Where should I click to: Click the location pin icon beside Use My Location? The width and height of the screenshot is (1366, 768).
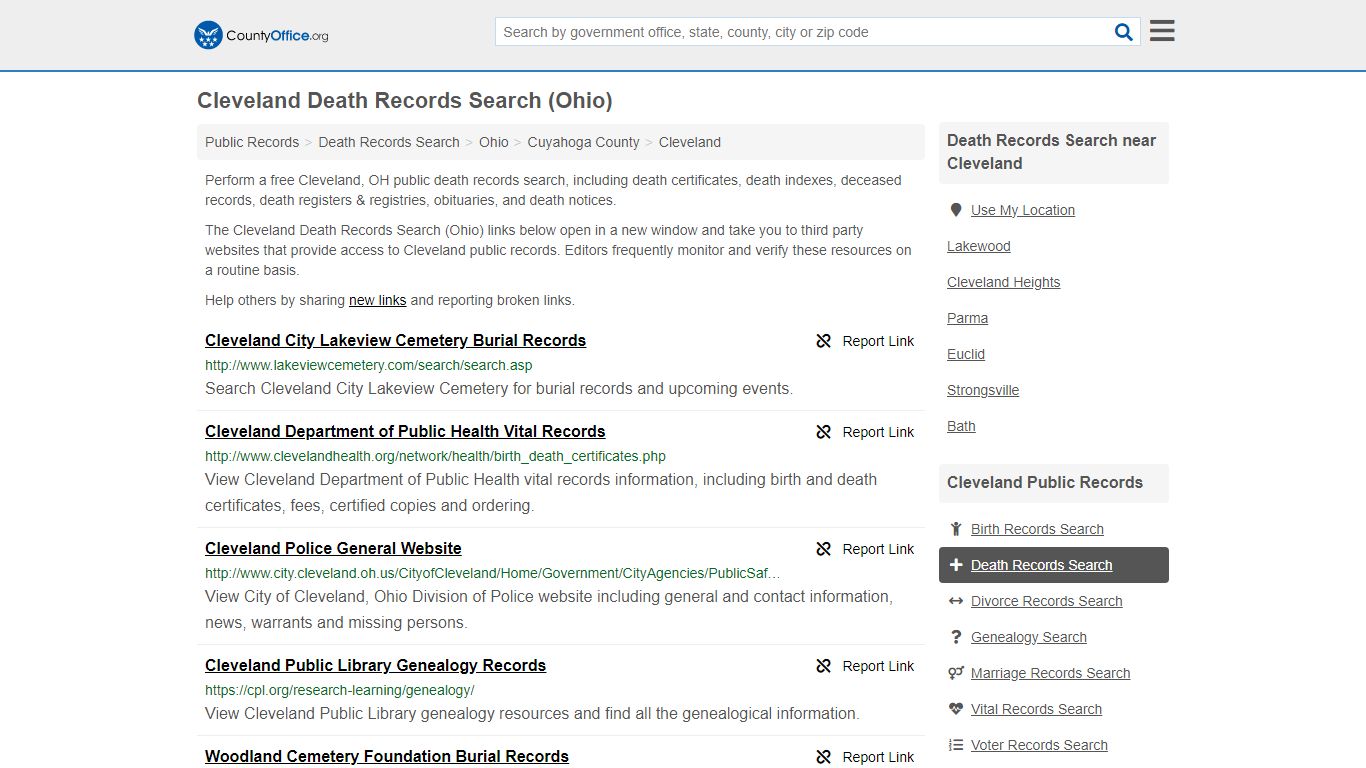pos(956,210)
